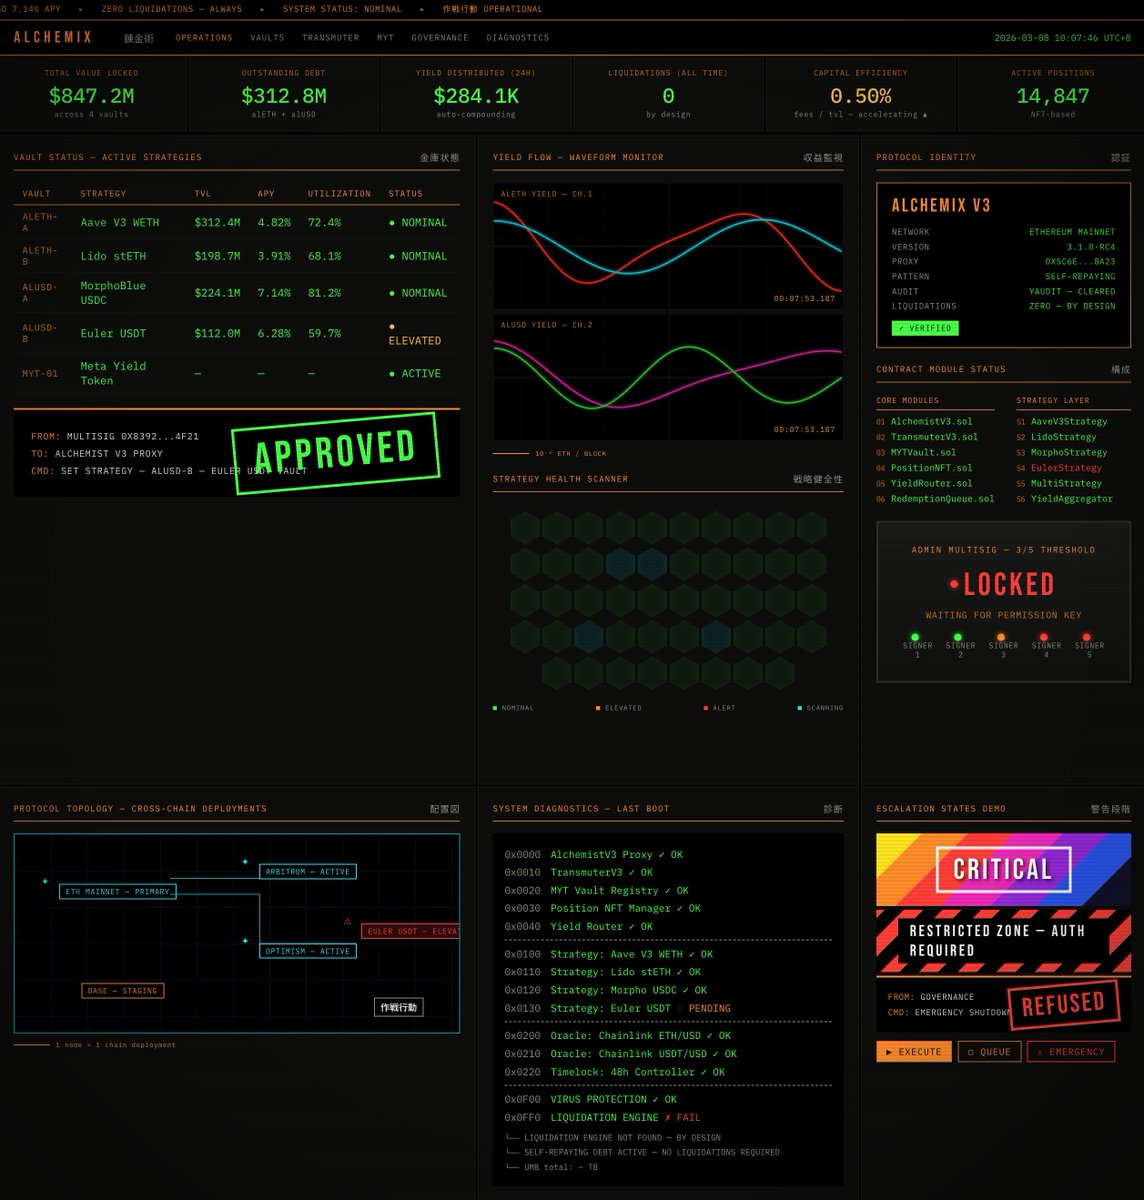This screenshot has width=1144, height=1200.
Task: Select the Optimism – Active node
Action: pyautogui.click(x=308, y=951)
